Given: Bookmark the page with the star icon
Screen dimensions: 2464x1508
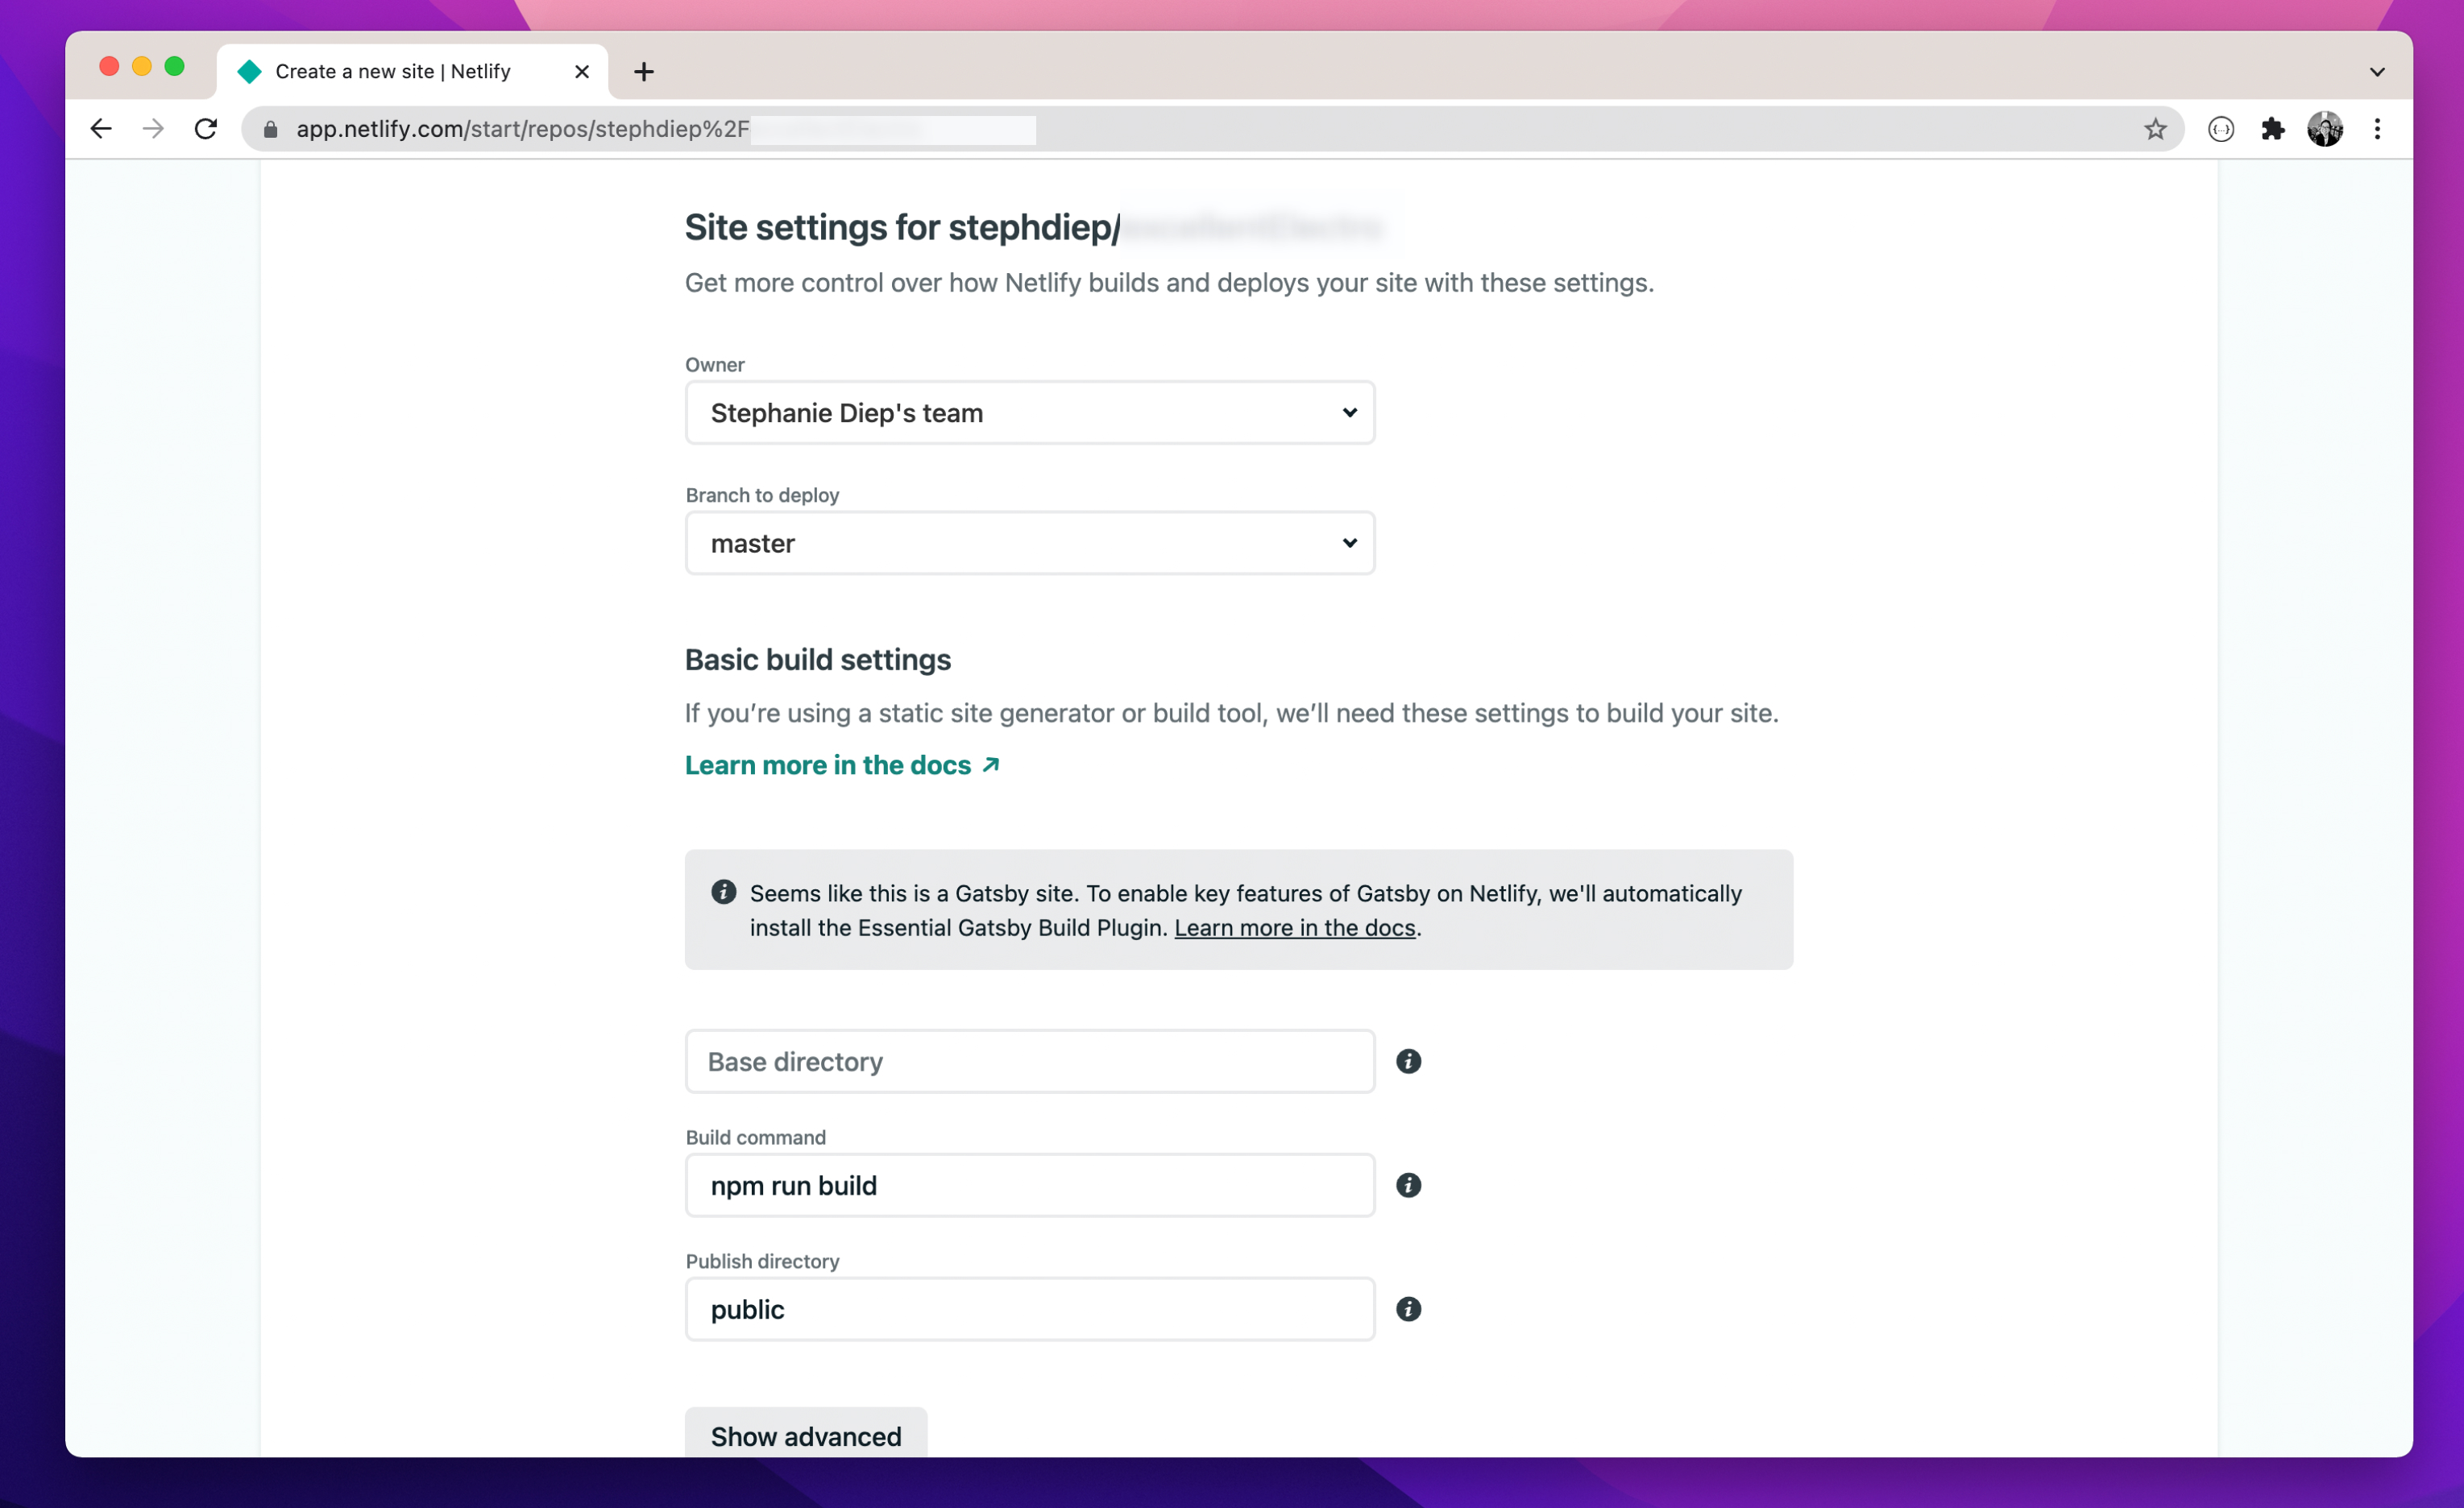Looking at the screenshot, I should click(2155, 129).
